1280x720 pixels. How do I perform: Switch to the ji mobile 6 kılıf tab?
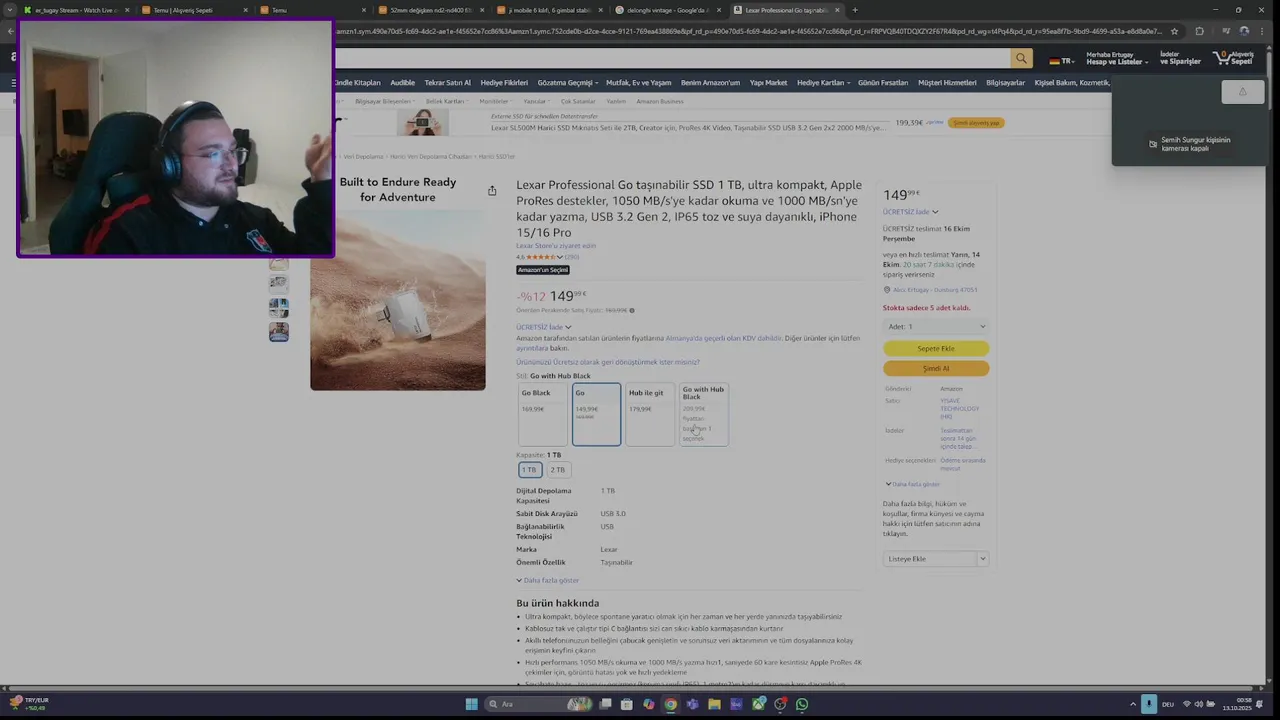pos(548,10)
